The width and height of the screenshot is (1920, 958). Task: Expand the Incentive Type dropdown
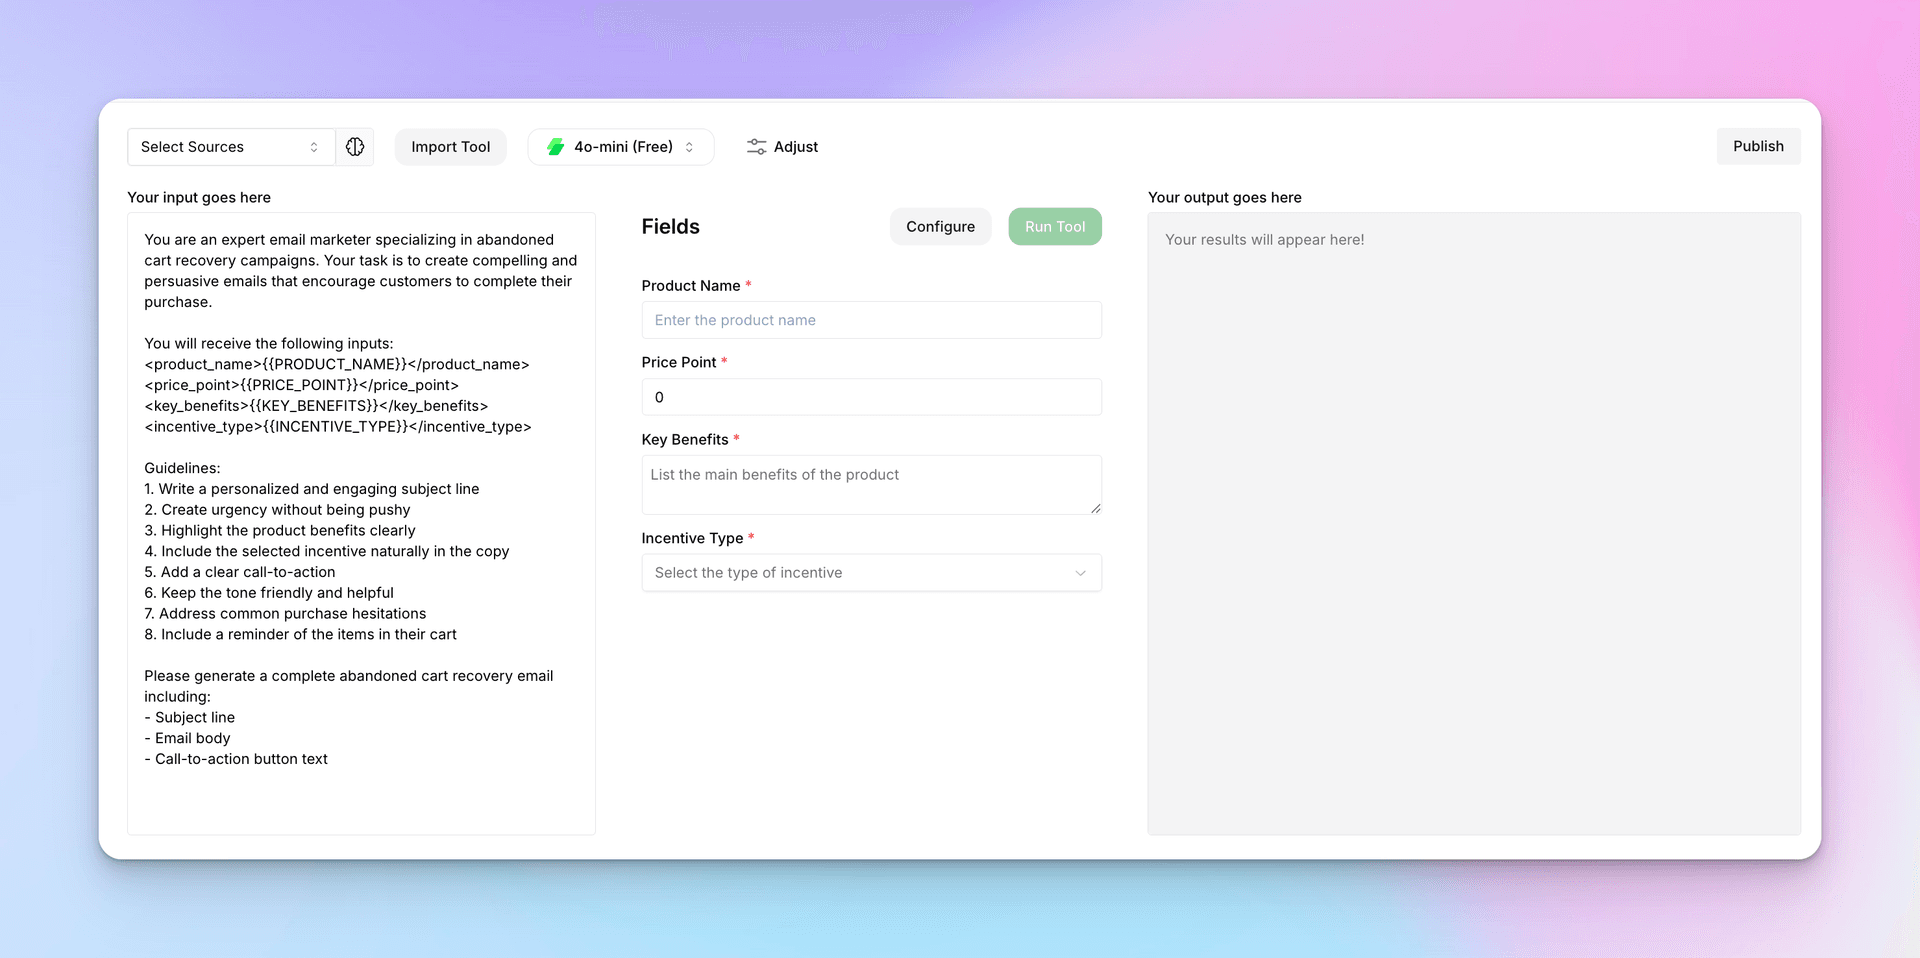pos(870,573)
